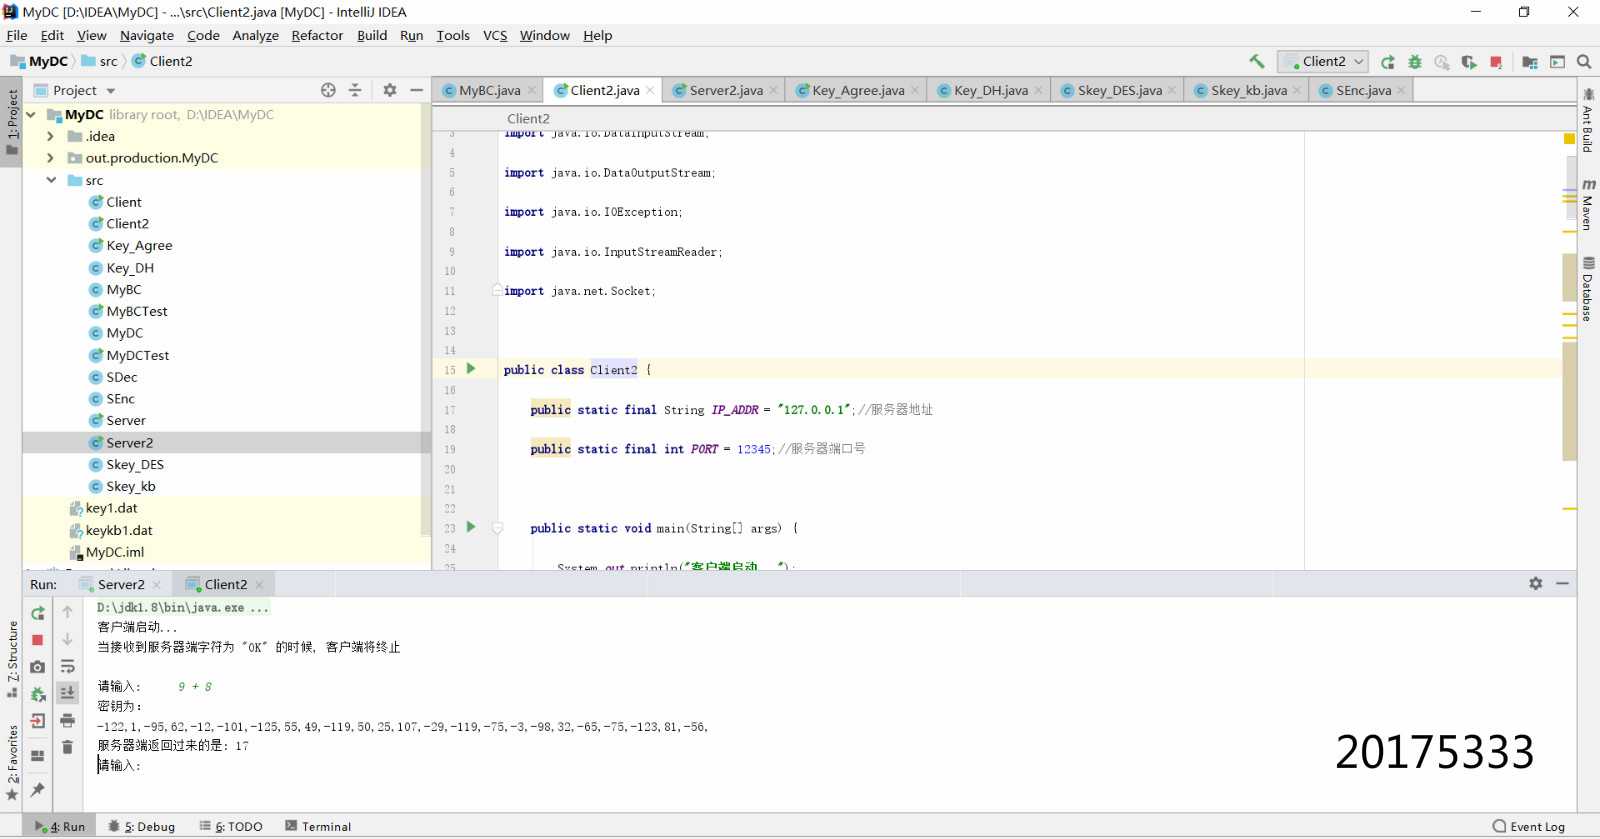Run Client2 with coverage

click(1469, 62)
